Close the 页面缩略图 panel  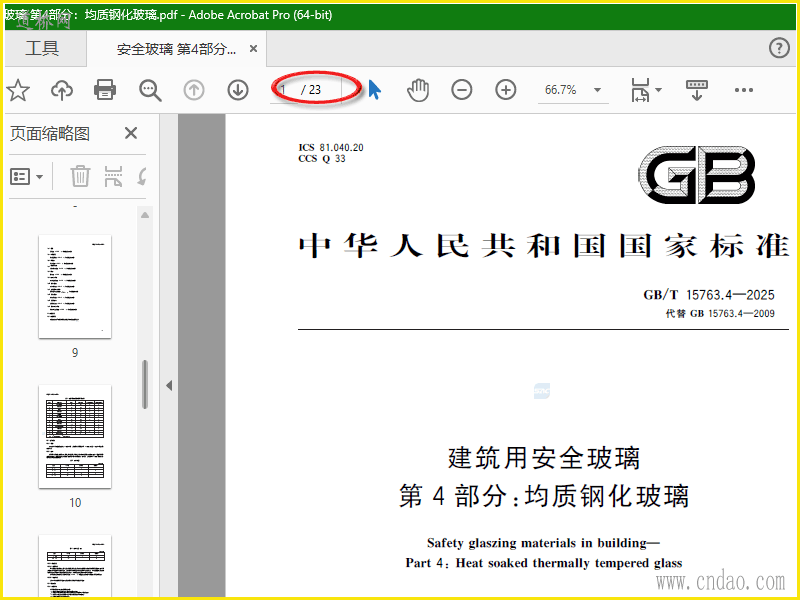tap(131, 133)
